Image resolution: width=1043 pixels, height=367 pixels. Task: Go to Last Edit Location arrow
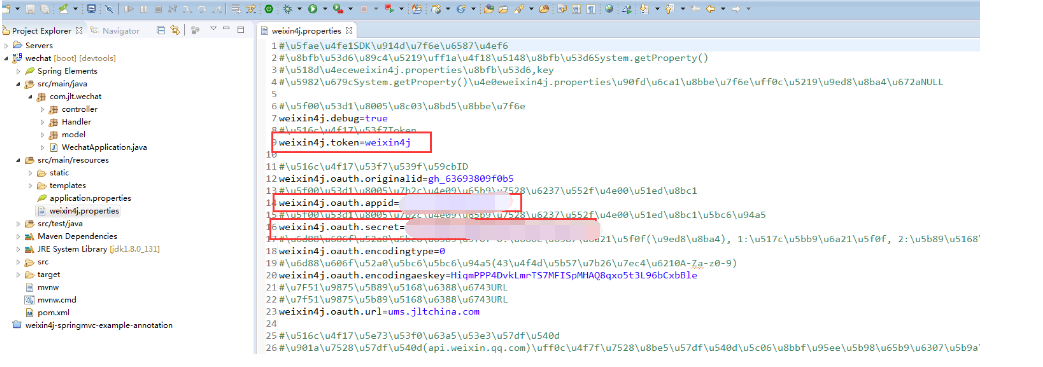coord(696,9)
